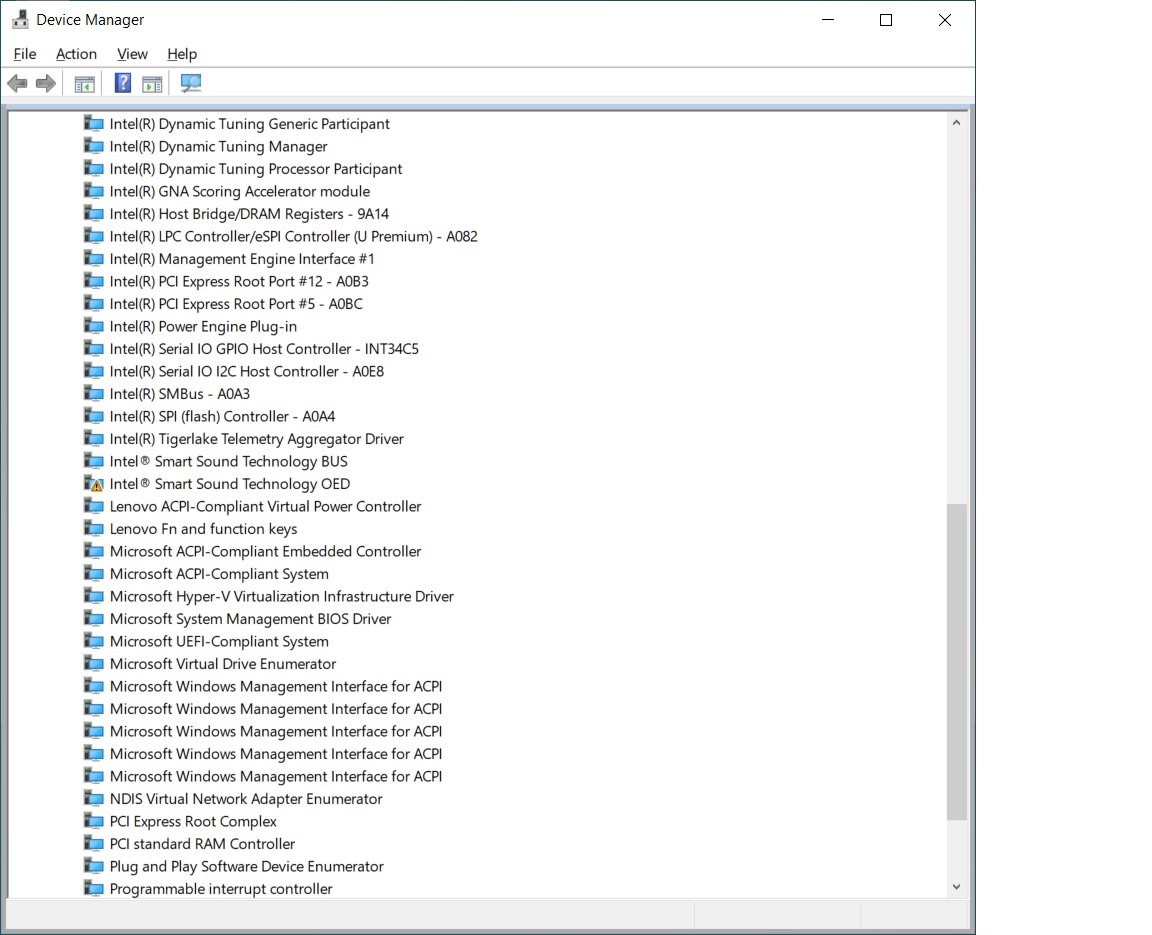Screen dimensions: 1152x935
Task: Select Intel(R) Dynamic Tuning Processor Participant
Action: point(256,169)
